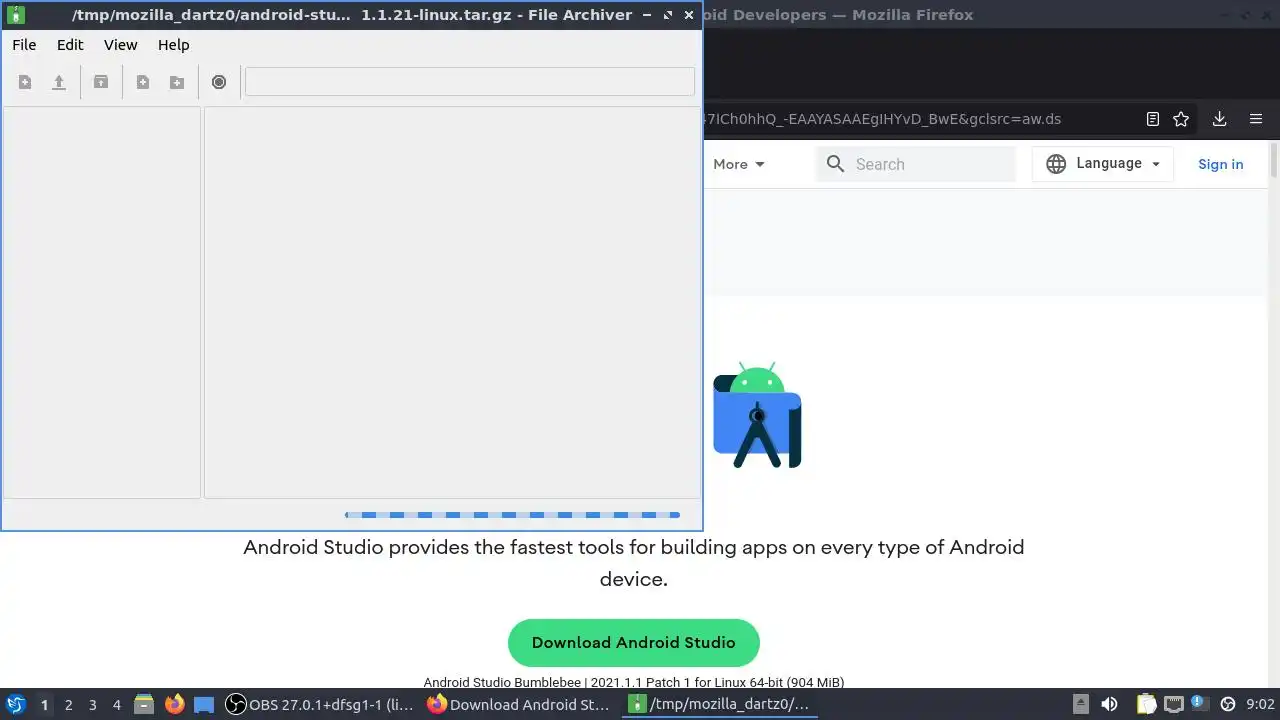Click the network connection tray icon

(1173, 704)
